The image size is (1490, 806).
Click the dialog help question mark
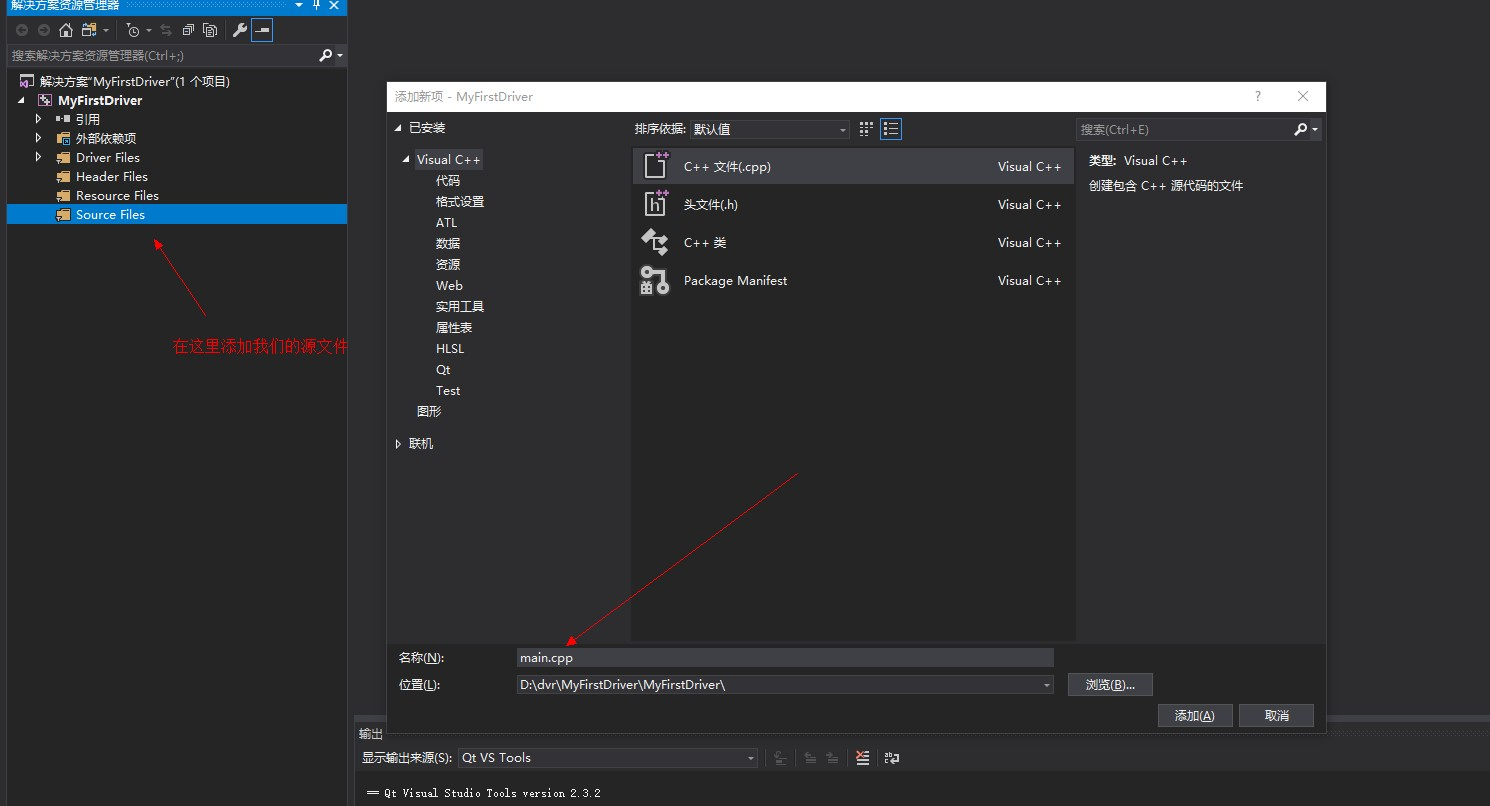tap(1258, 96)
